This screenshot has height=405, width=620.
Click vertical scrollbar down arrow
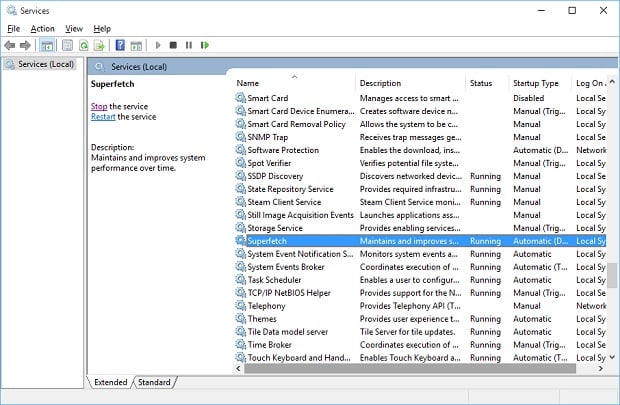612,357
